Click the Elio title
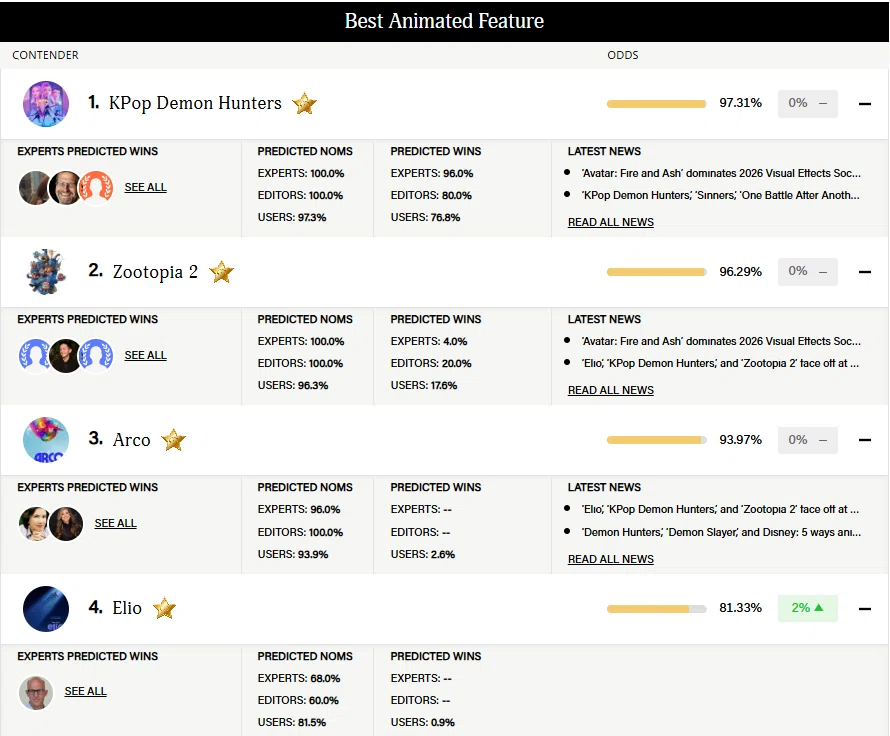890x736 pixels. coord(127,608)
